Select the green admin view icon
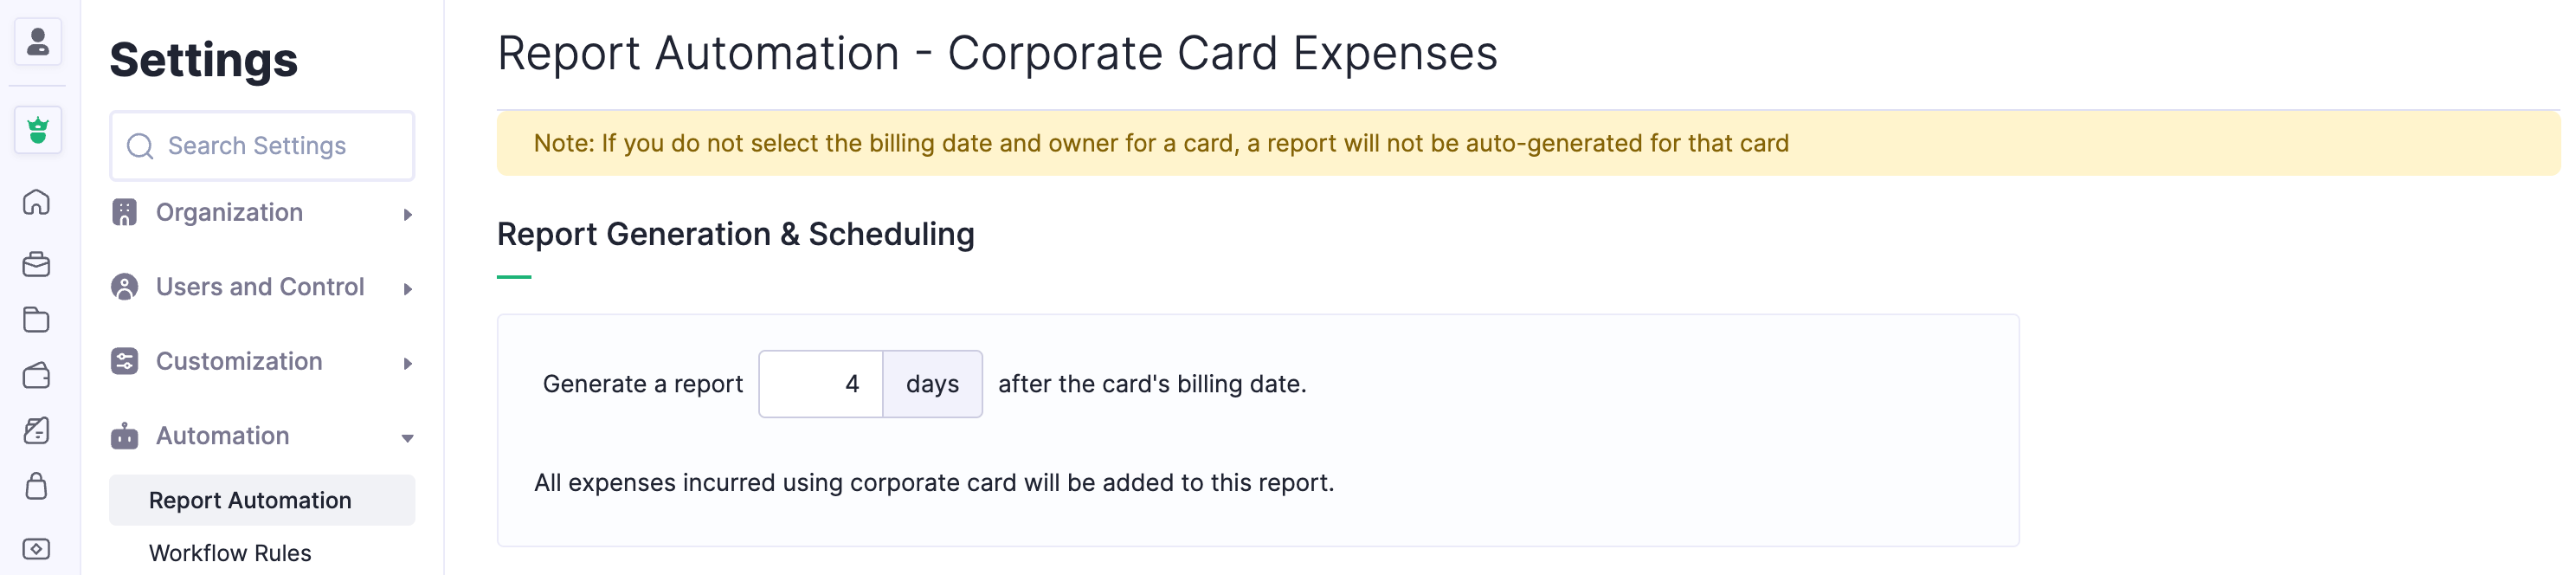Image resolution: width=2576 pixels, height=575 pixels. point(37,130)
